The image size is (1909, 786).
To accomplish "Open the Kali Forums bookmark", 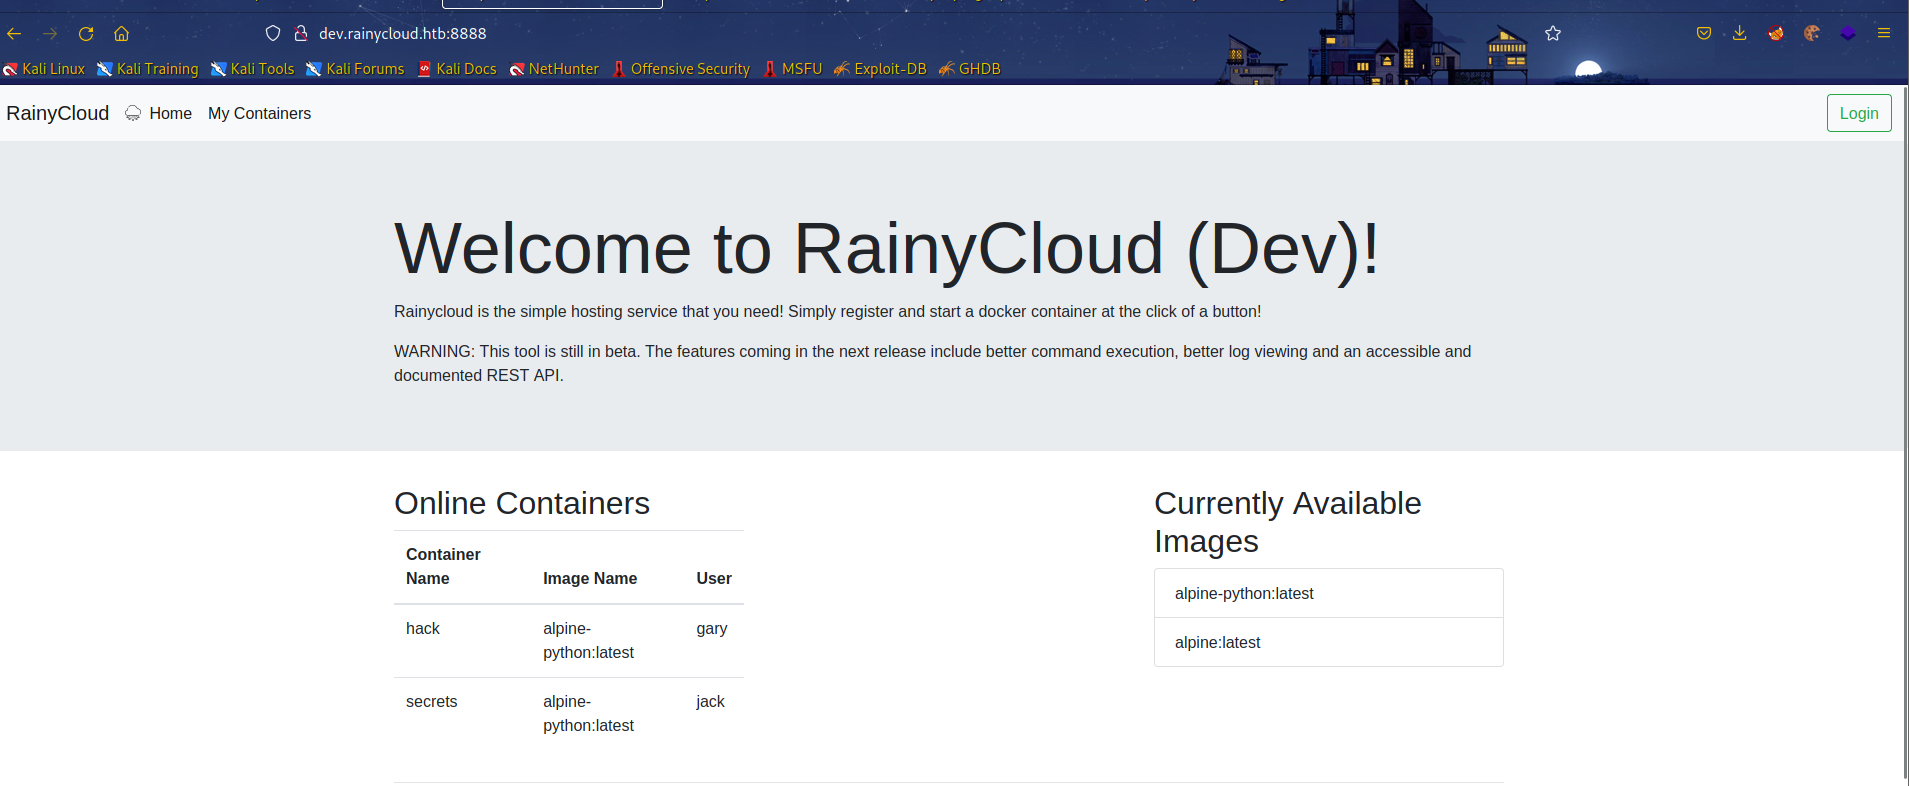I will pyautogui.click(x=356, y=69).
